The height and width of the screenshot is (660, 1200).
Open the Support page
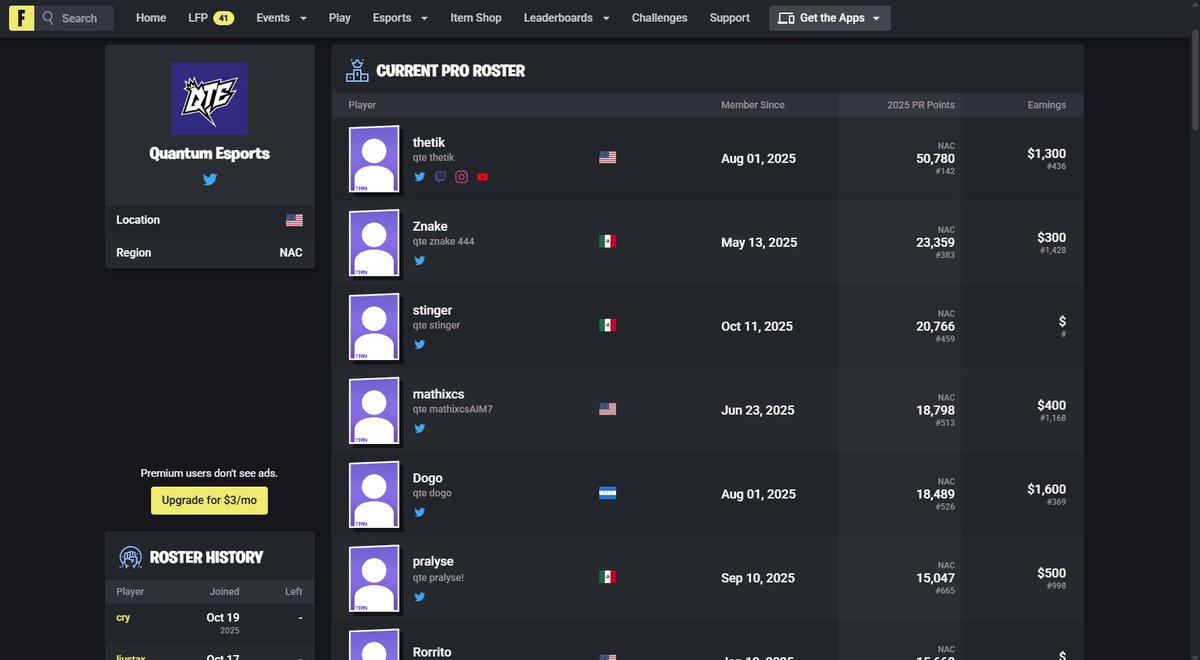pos(730,18)
